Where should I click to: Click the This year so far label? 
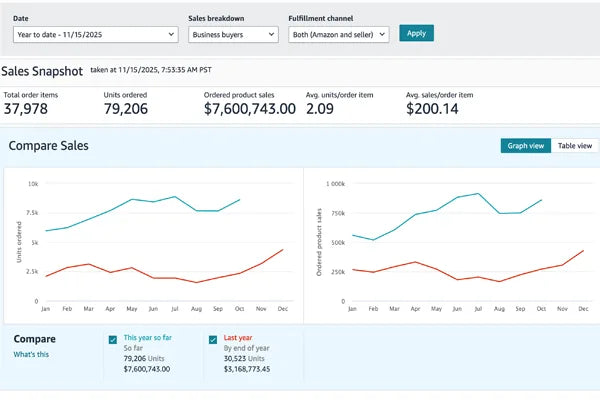coord(147,338)
